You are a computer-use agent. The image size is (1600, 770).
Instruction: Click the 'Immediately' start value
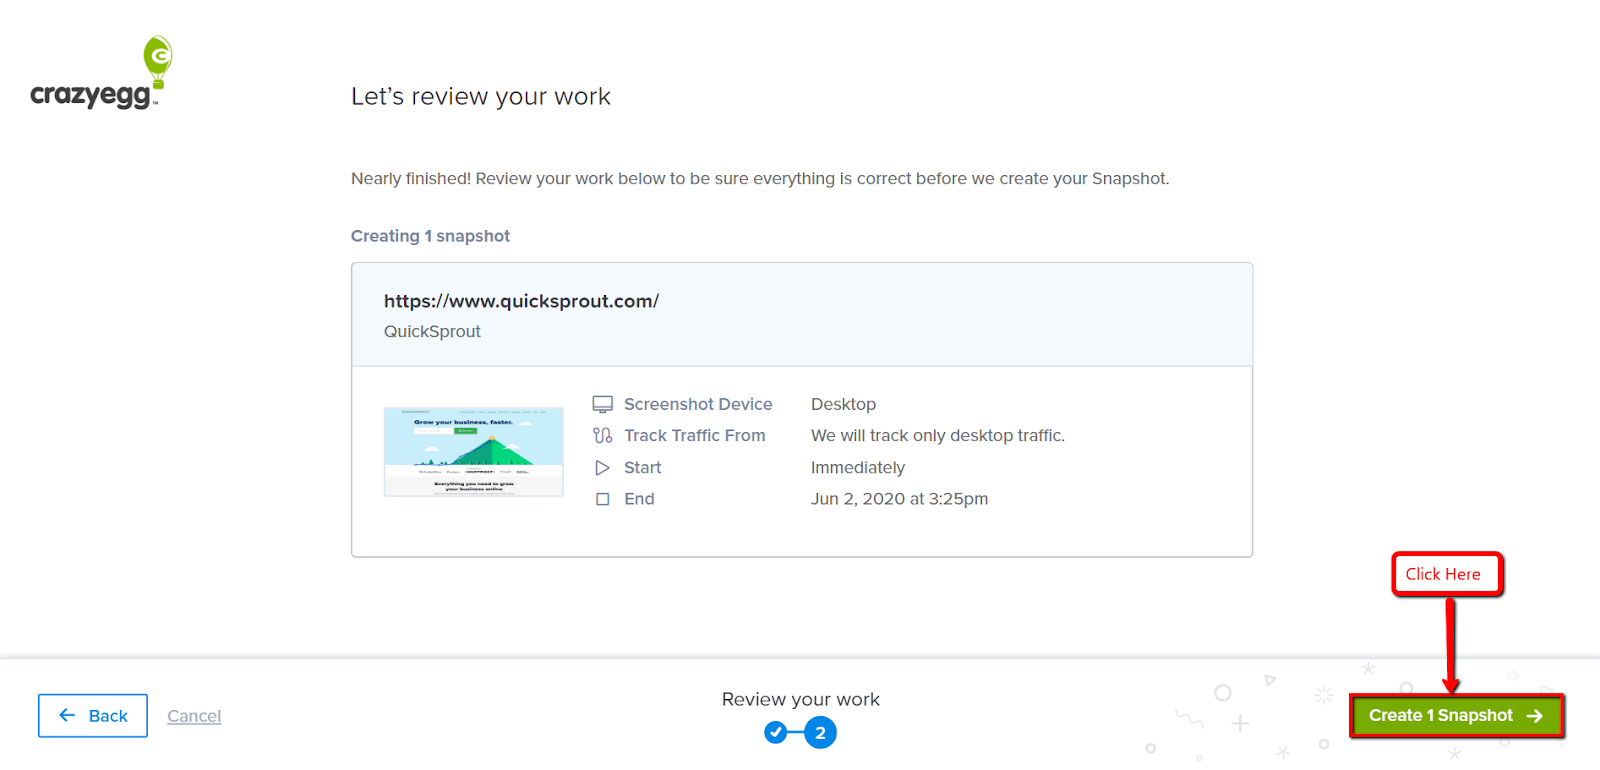pyautogui.click(x=858, y=468)
